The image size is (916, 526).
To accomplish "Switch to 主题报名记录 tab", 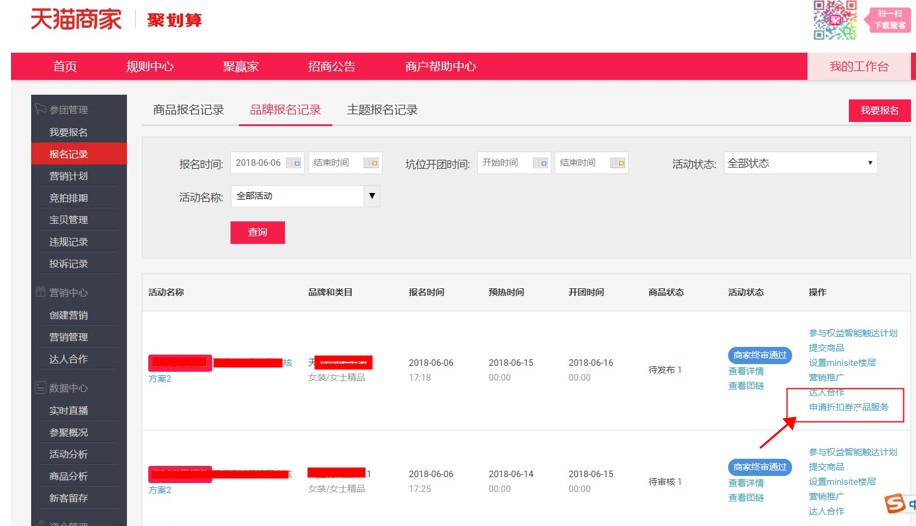I will click(x=382, y=110).
